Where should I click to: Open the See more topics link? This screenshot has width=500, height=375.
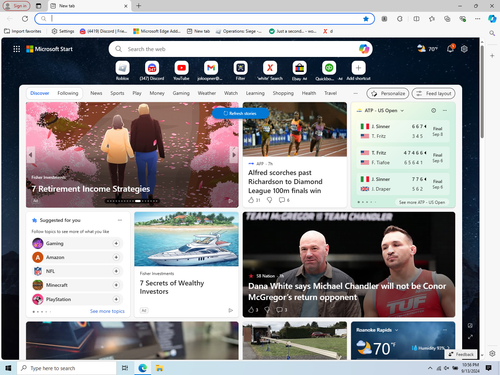(107, 311)
